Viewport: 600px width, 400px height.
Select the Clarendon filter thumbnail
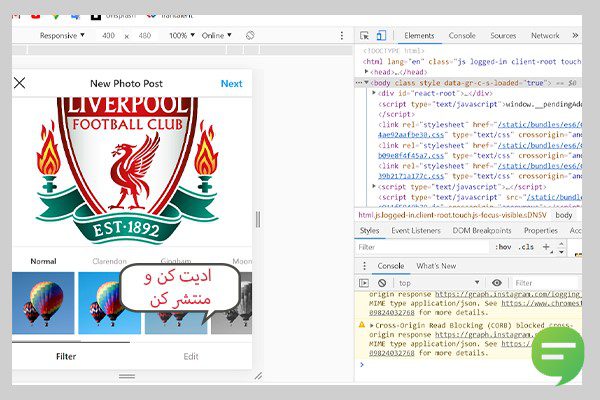(x=109, y=303)
